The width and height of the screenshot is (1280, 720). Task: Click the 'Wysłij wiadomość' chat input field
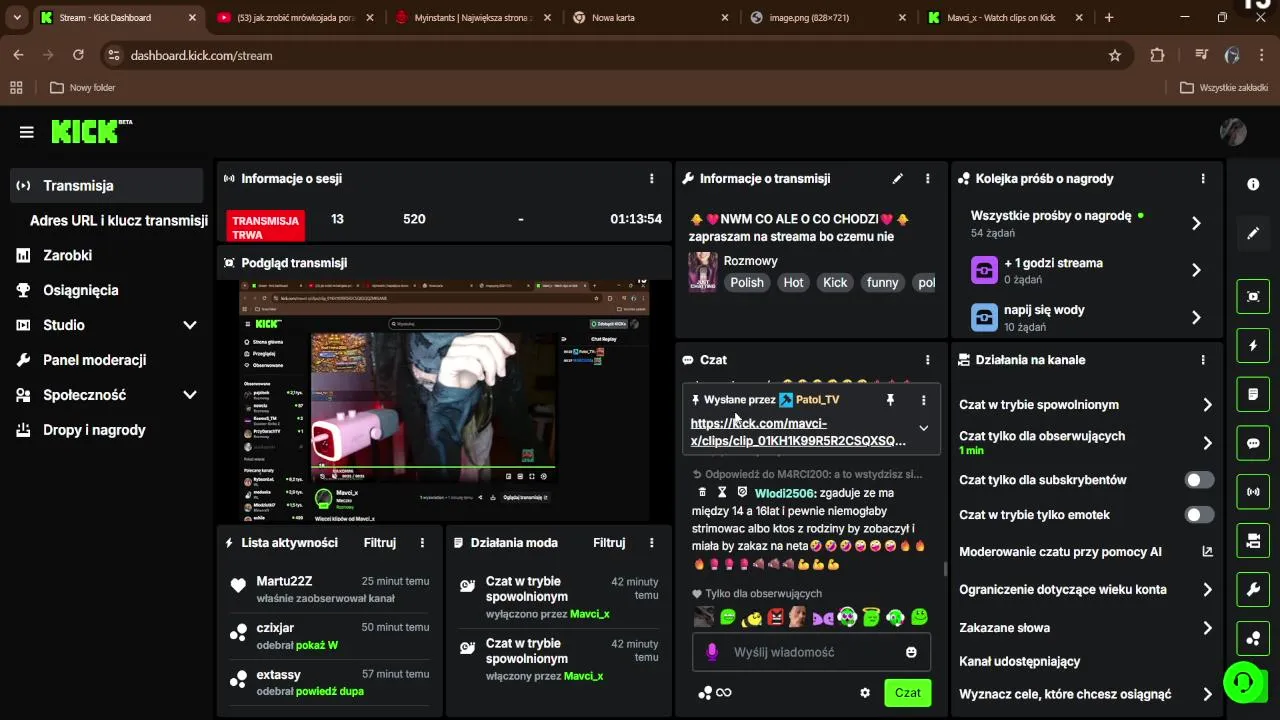tap(811, 652)
